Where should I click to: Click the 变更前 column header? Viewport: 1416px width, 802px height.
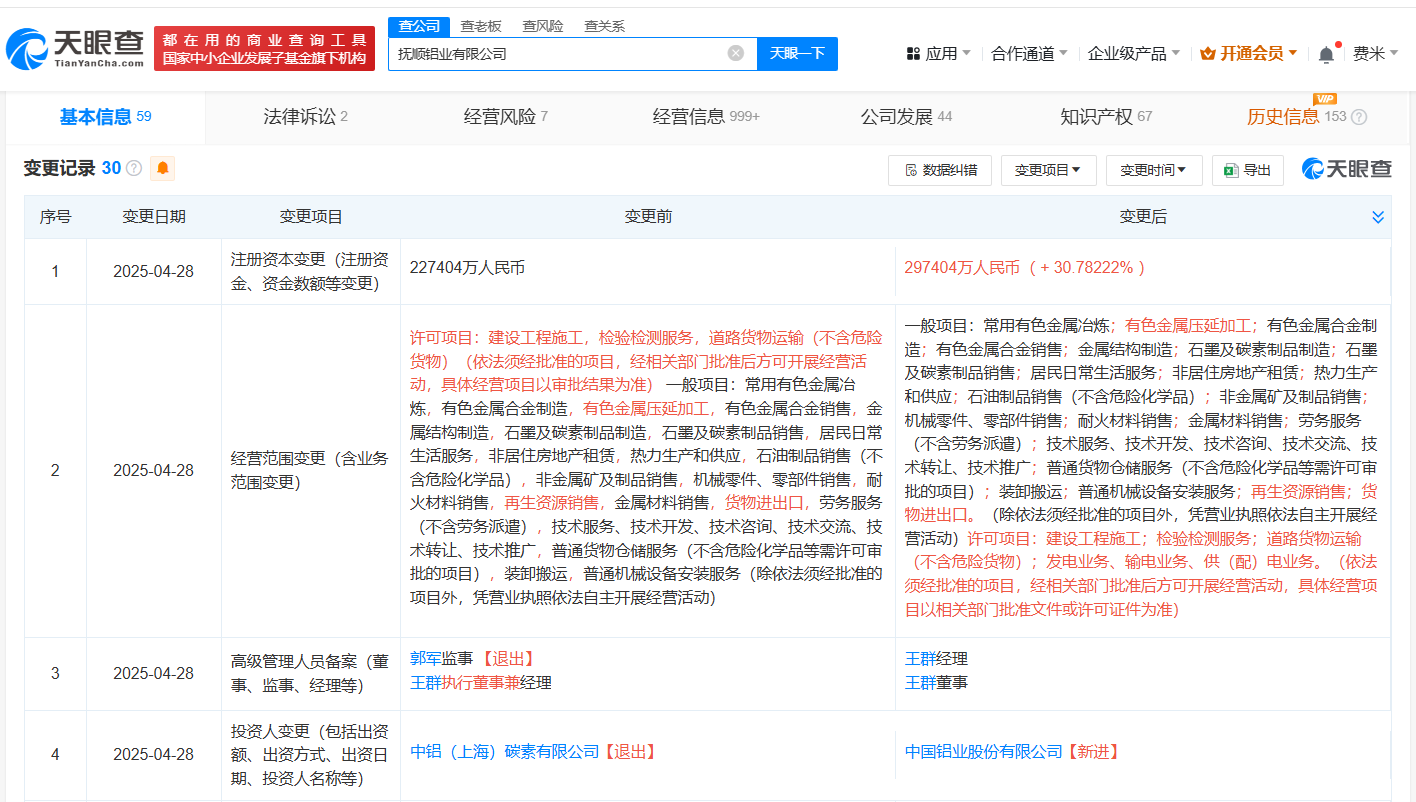[648, 217]
